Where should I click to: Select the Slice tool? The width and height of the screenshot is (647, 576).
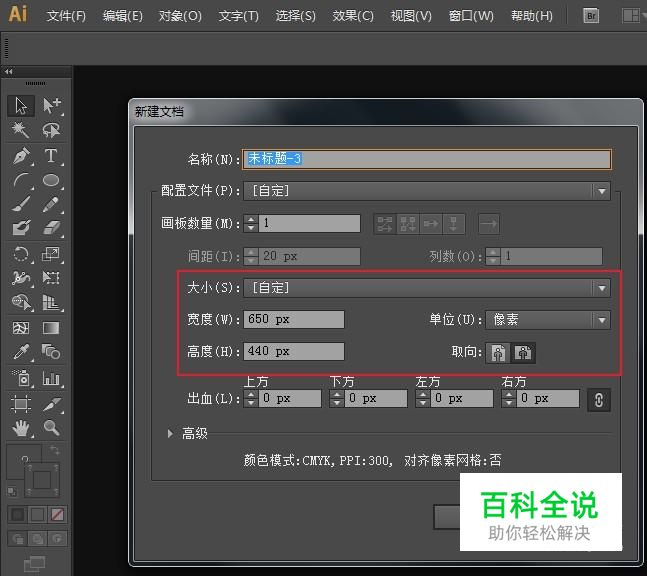(51, 404)
